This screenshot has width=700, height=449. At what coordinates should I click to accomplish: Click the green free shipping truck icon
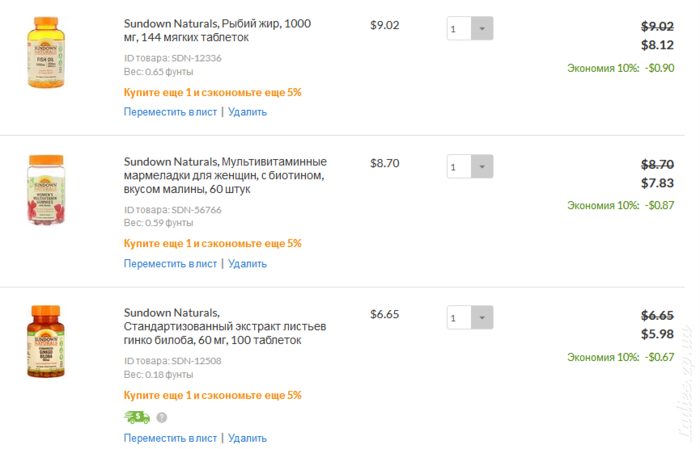tap(137, 417)
